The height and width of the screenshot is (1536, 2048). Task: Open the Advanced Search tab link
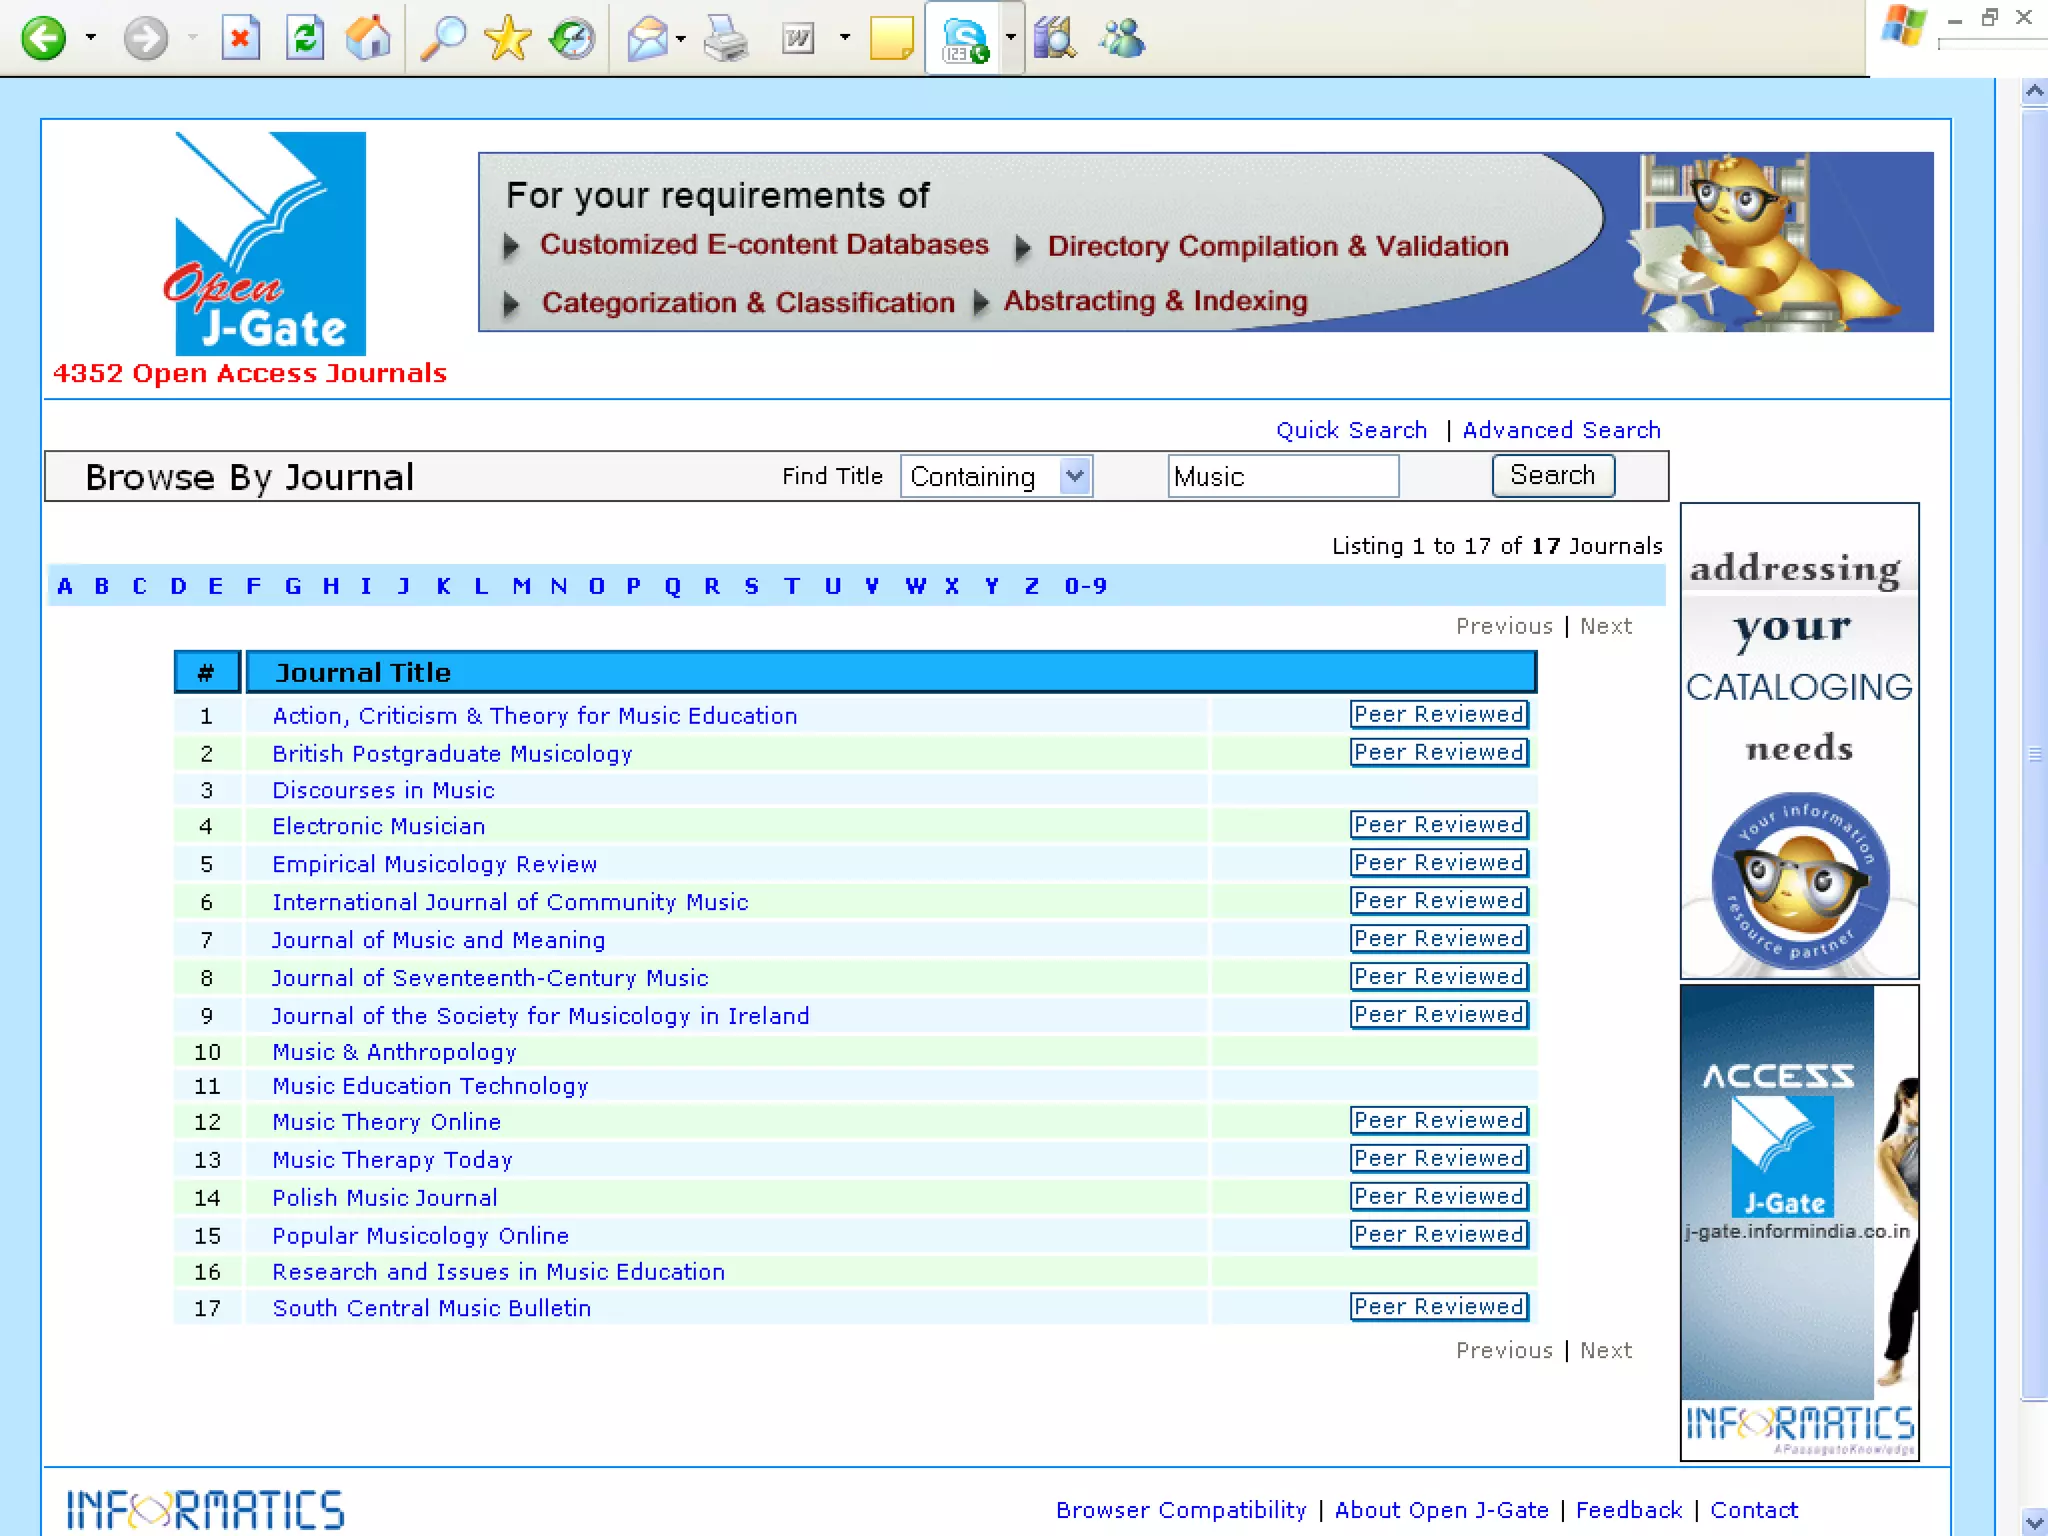(x=1561, y=430)
